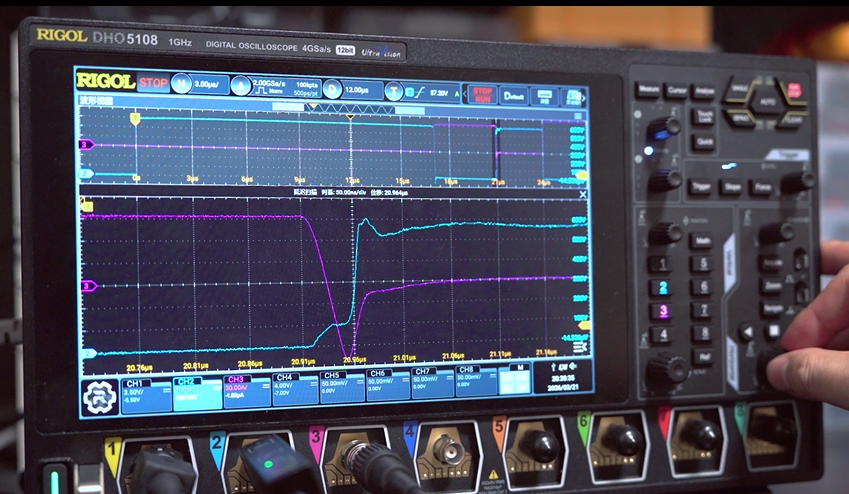Screen dimensions: 849x494
Task: Toggle the Touch Lock front panel button
Action: [704, 116]
